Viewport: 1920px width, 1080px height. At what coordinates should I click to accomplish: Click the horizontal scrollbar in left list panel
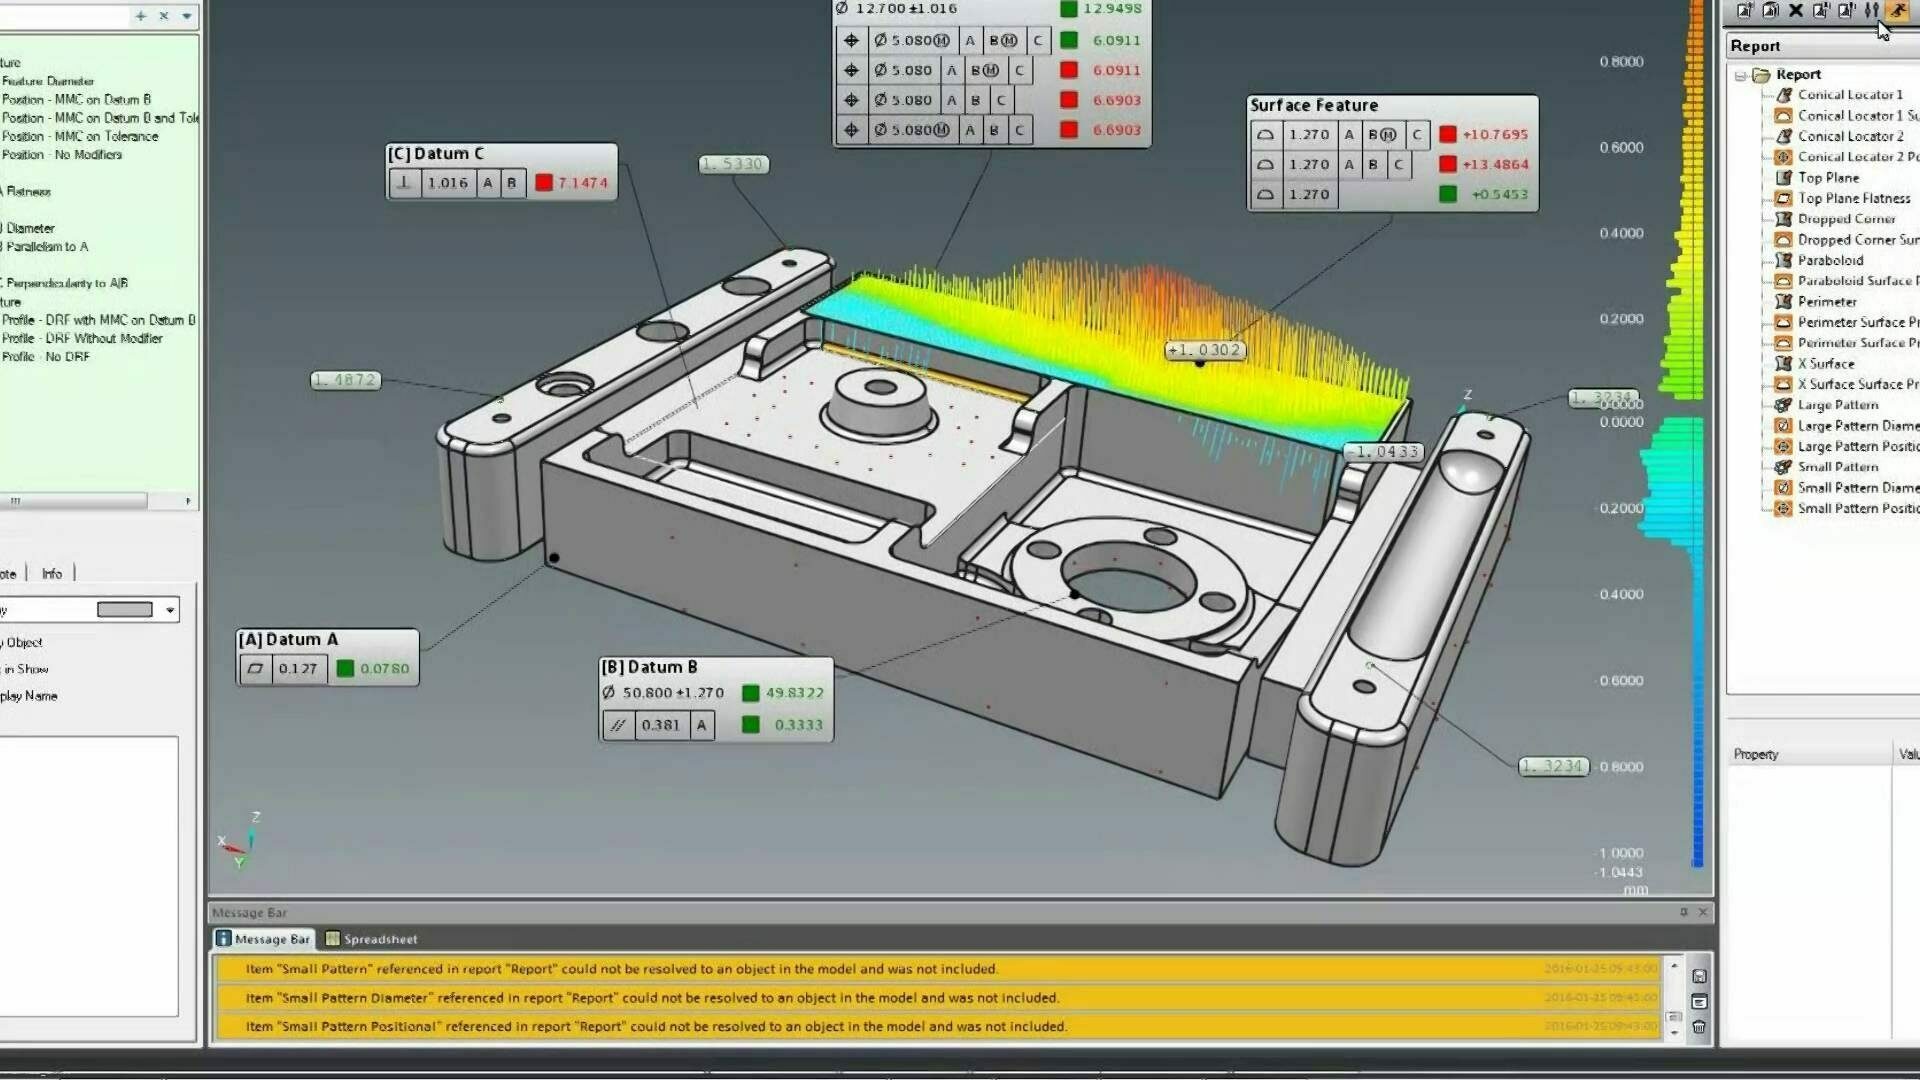(x=74, y=500)
